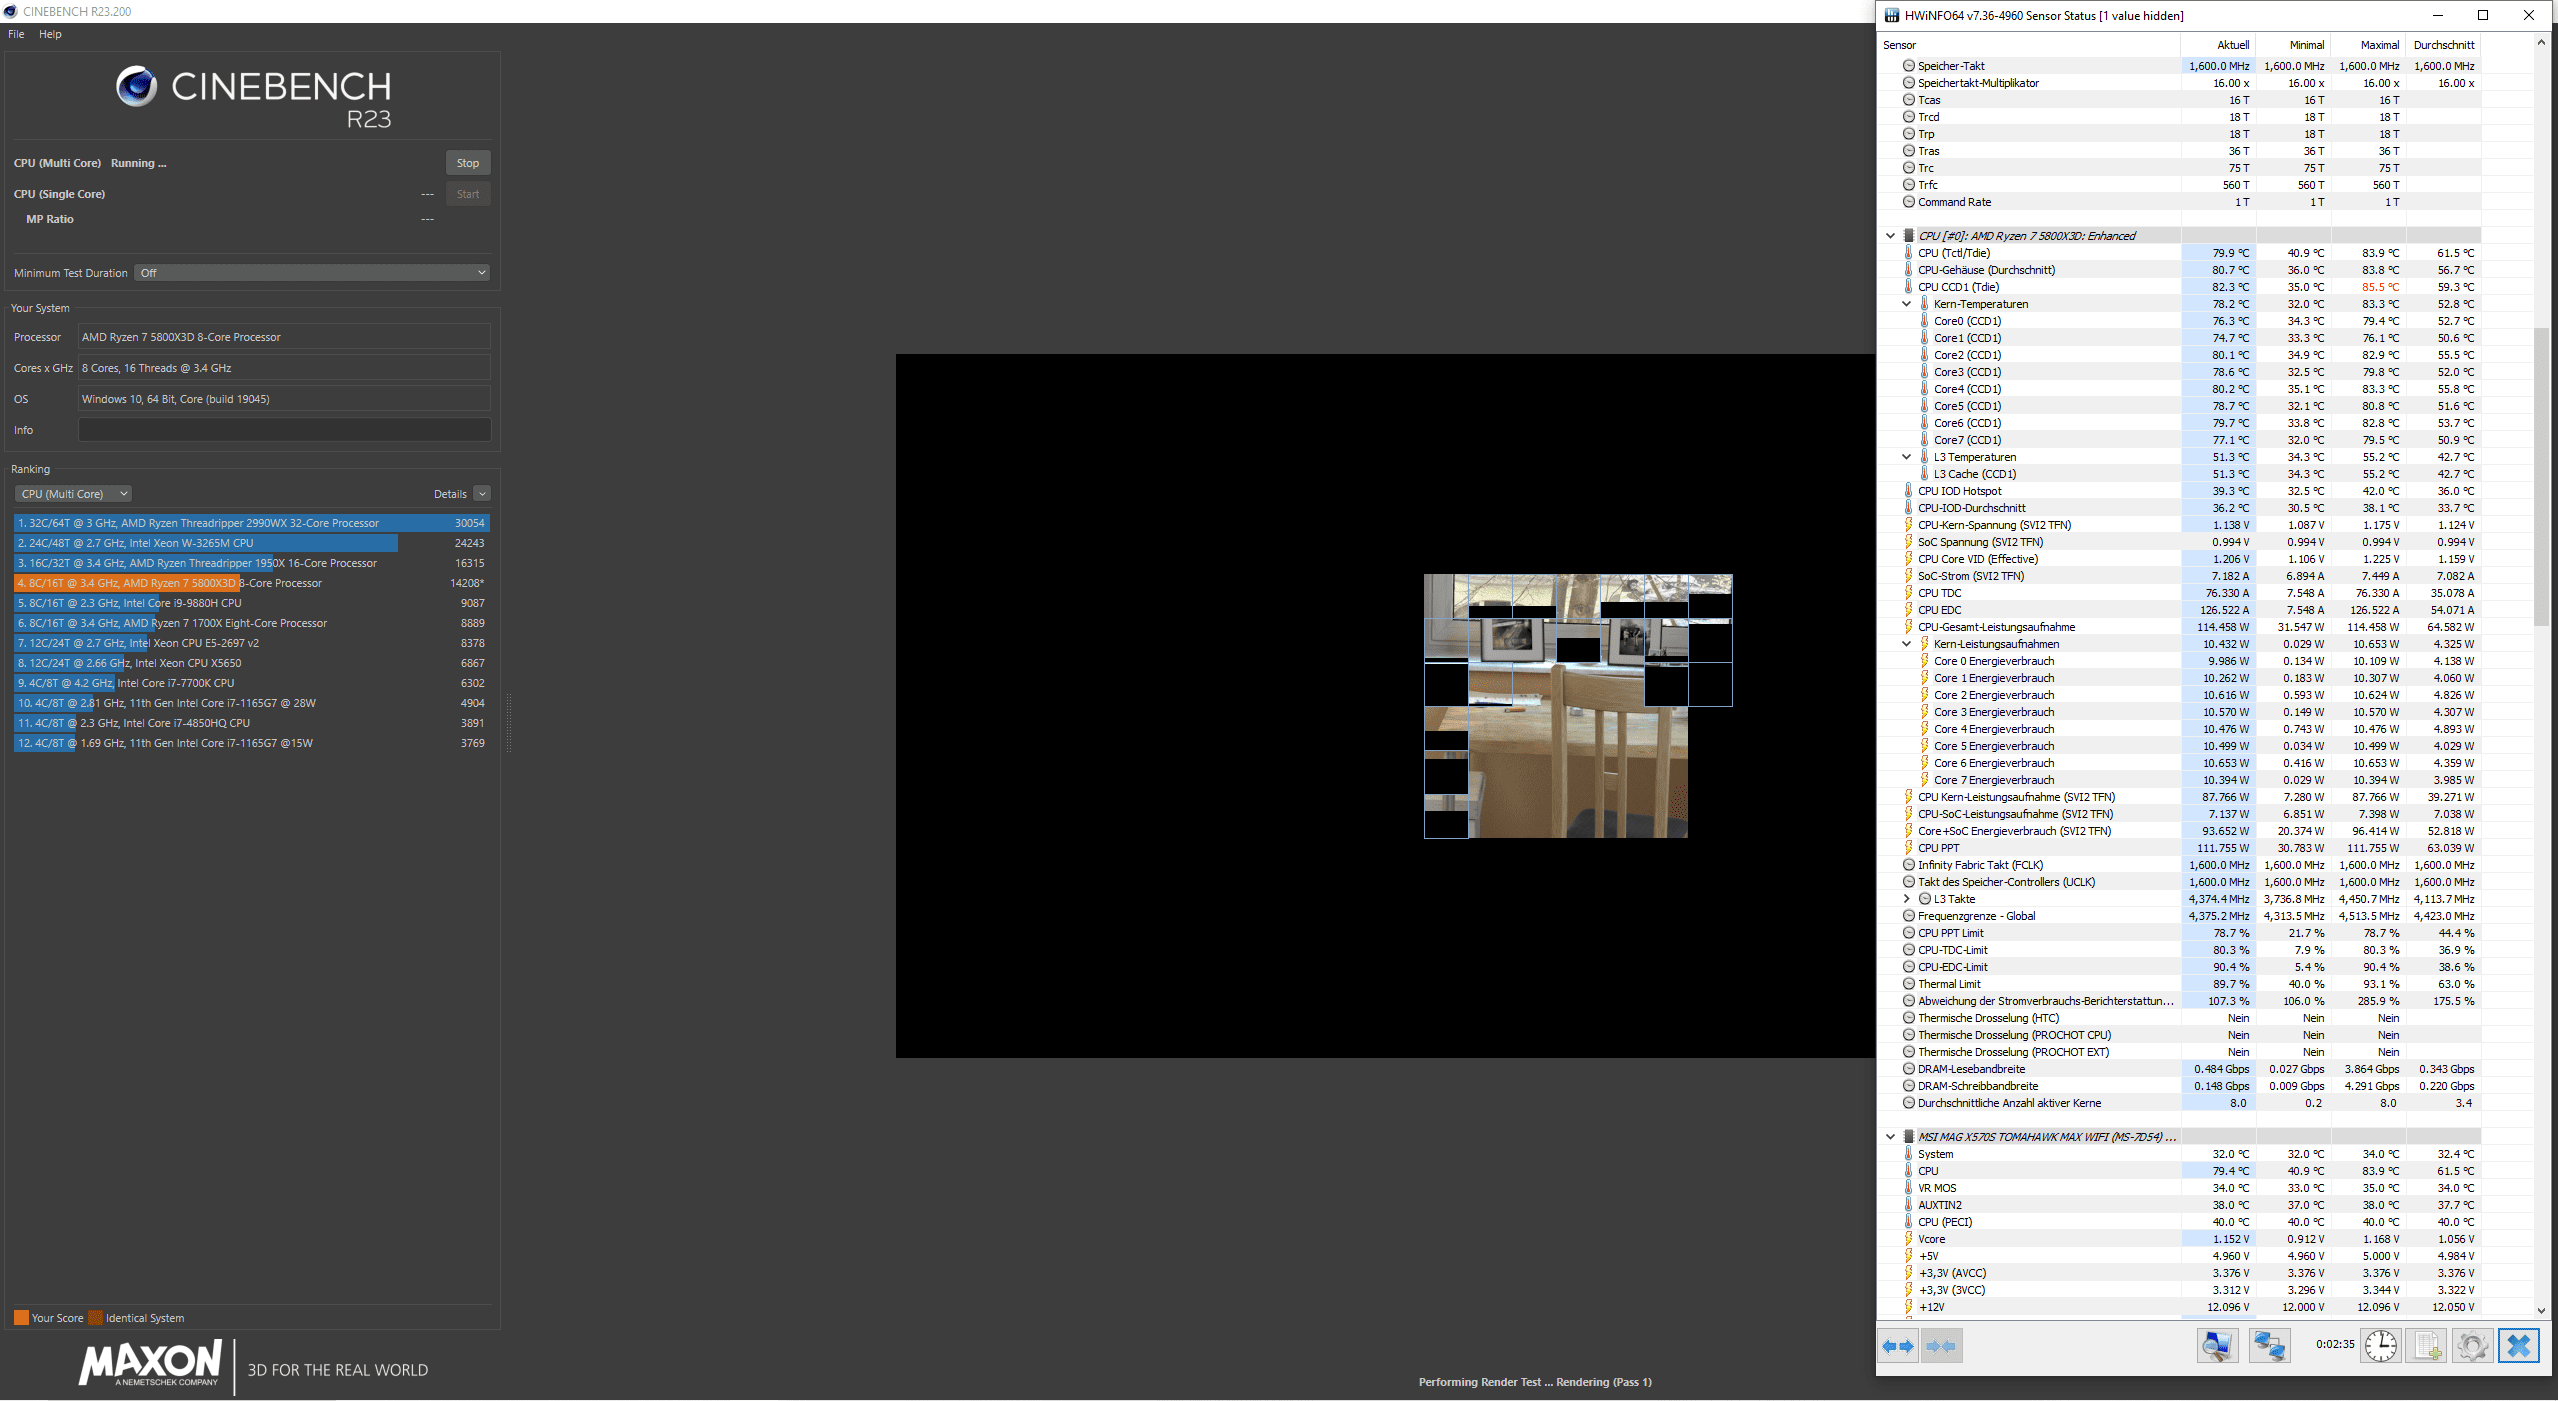Select ranking entry Core i9-9880H
This screenshot has height=1401, width=2558.
click(x=251, y=603)
